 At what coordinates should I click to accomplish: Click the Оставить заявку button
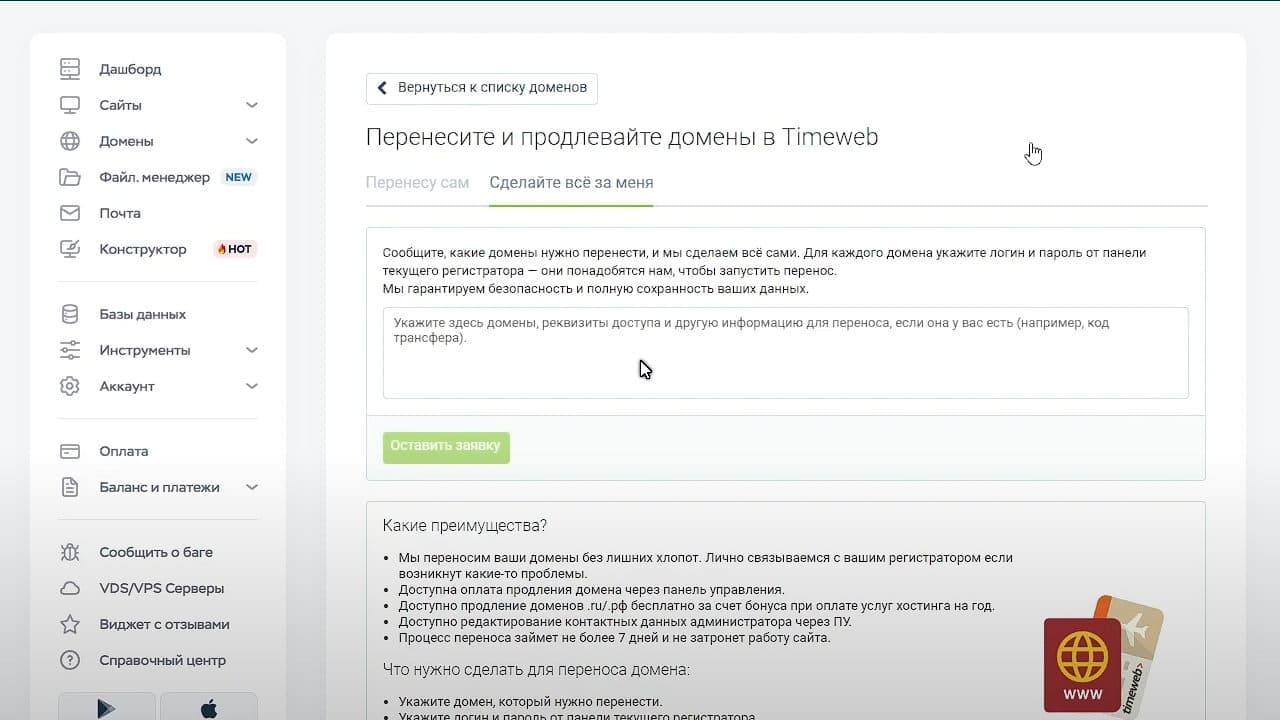tap(446, 447)
